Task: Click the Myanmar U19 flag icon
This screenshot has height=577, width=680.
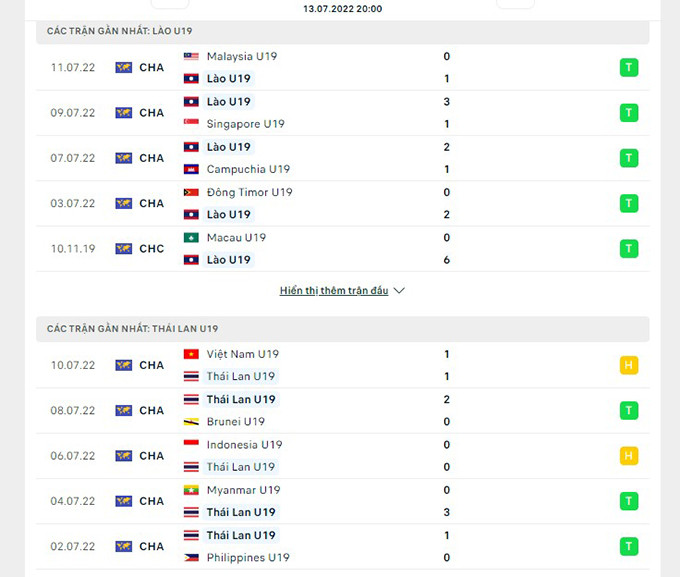Action: tap(191, 490)
